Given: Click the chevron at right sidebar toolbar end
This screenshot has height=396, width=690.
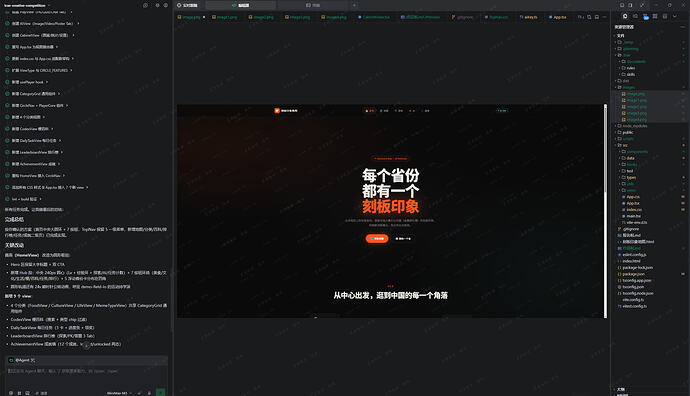Looking at the screenshot, I should (x=675, y=16).
